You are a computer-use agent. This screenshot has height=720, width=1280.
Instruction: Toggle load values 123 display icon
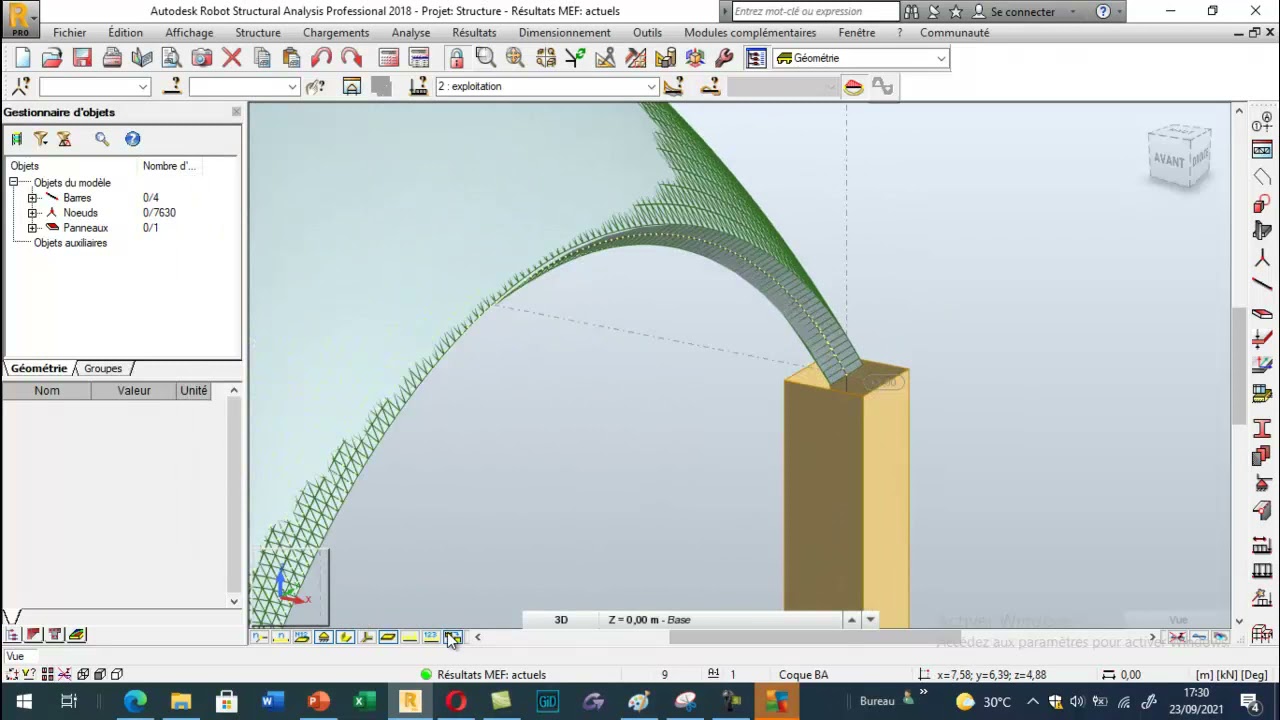tap(431, 637)
